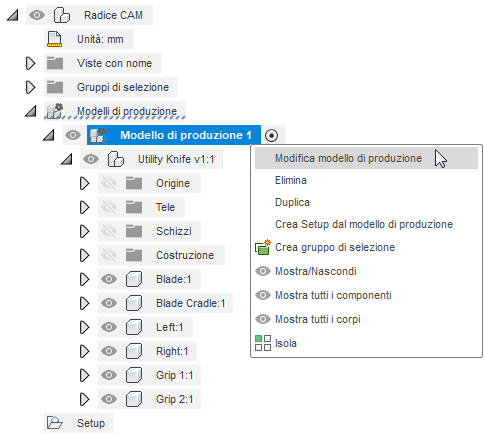Click the Modelli di produzione gear icon
Image resolution: width=484 pixels, height=438 pixels.
tap(55, 111)
